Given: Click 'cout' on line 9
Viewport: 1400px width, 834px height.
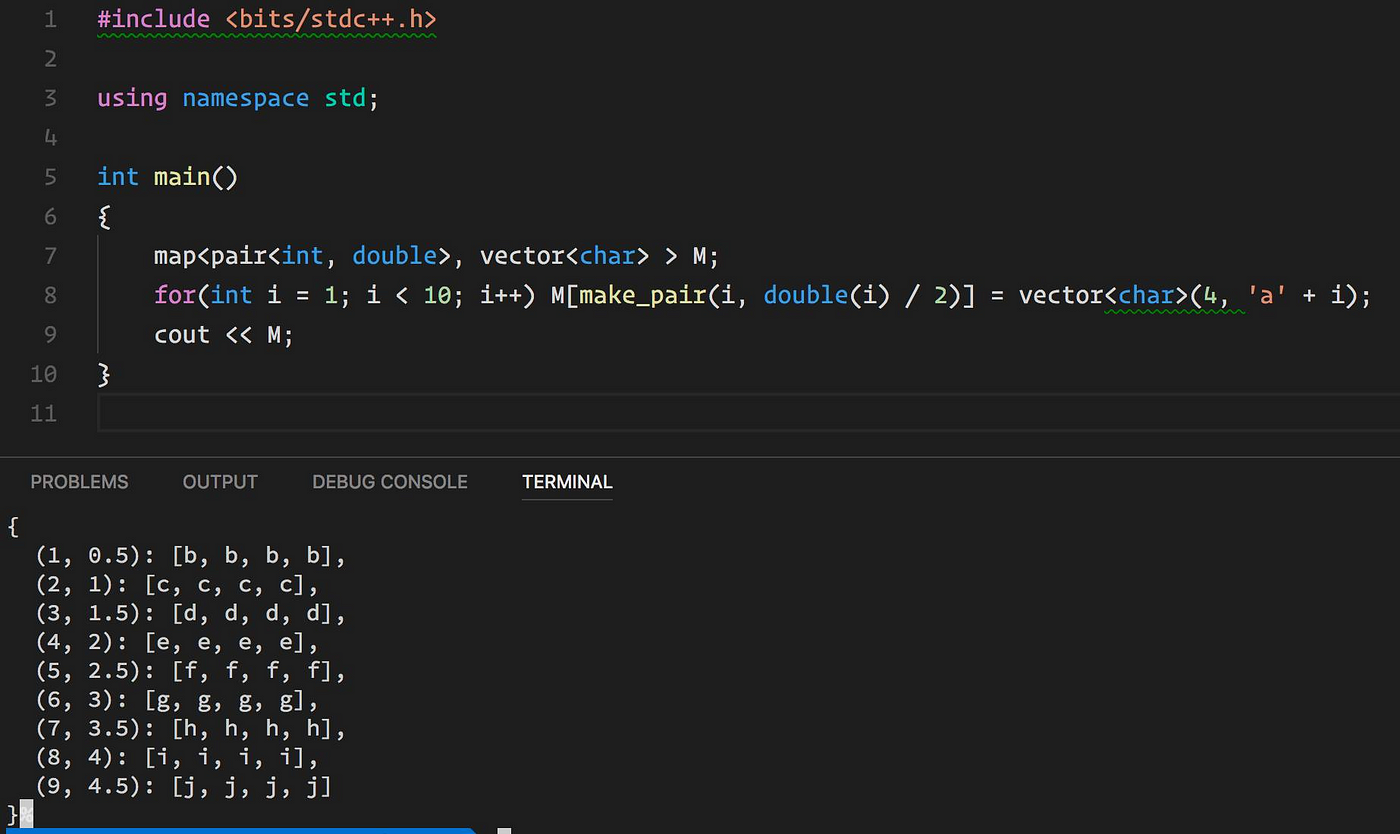Looking at the screenshot, I should pyautogui.click(x=182, y=335).
